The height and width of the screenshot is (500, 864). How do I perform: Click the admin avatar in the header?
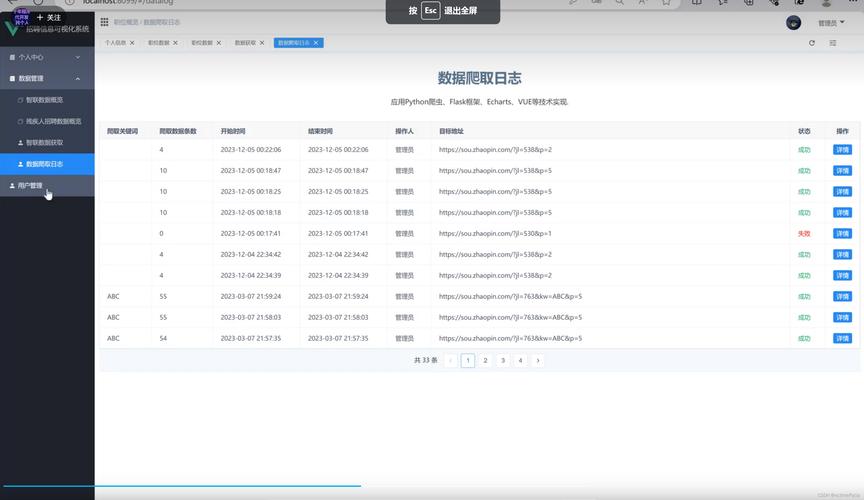pos(793,22)
